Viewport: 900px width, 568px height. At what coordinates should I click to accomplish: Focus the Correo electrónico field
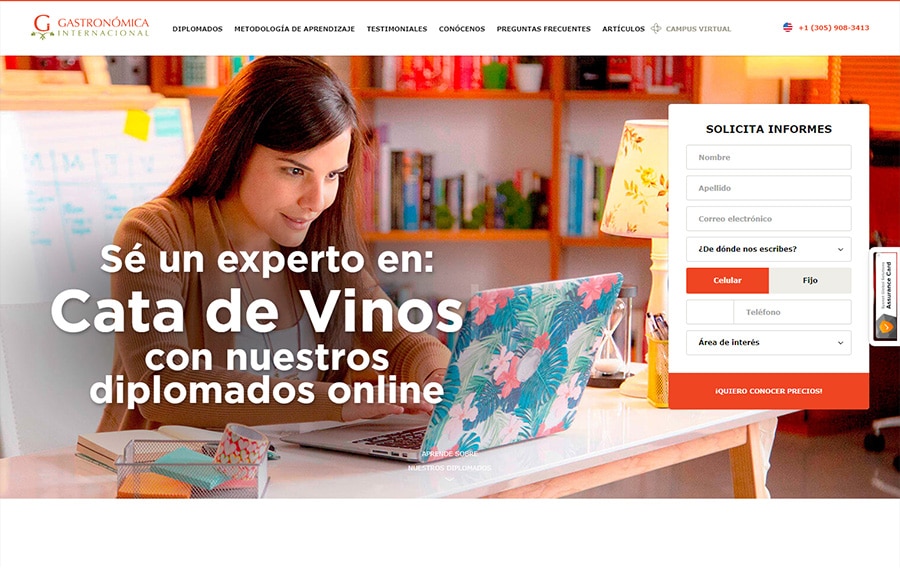[769, 219]
